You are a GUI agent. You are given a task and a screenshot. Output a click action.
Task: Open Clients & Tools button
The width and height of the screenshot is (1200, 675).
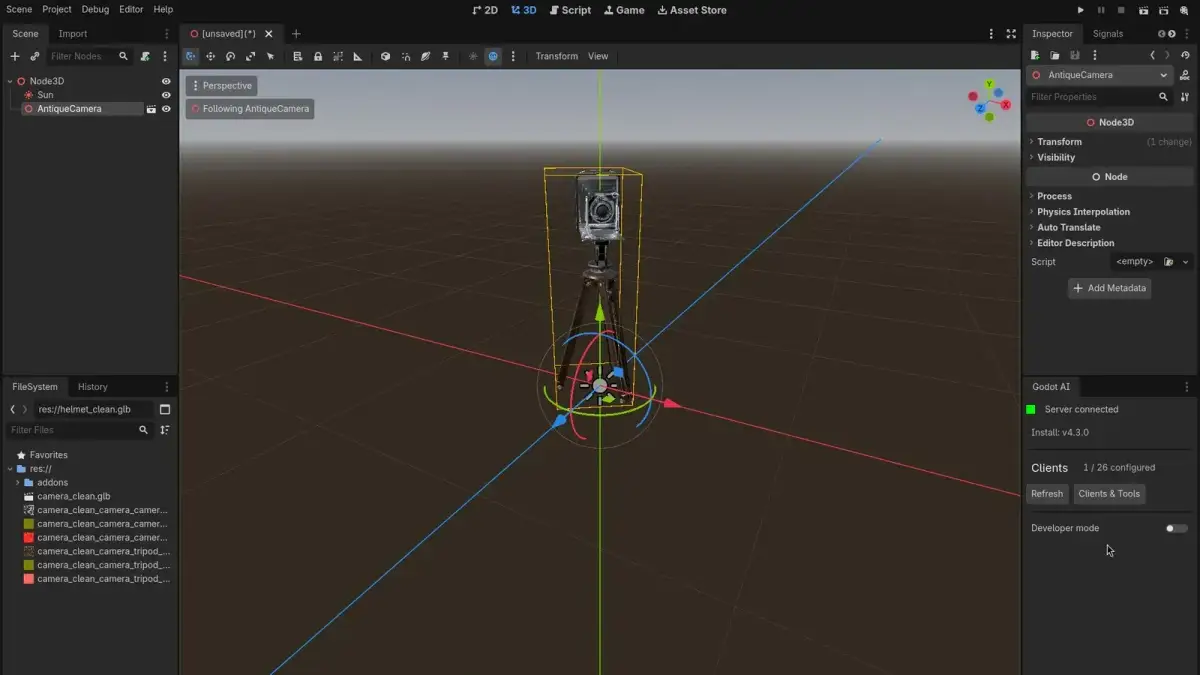tap(1109, 494)
